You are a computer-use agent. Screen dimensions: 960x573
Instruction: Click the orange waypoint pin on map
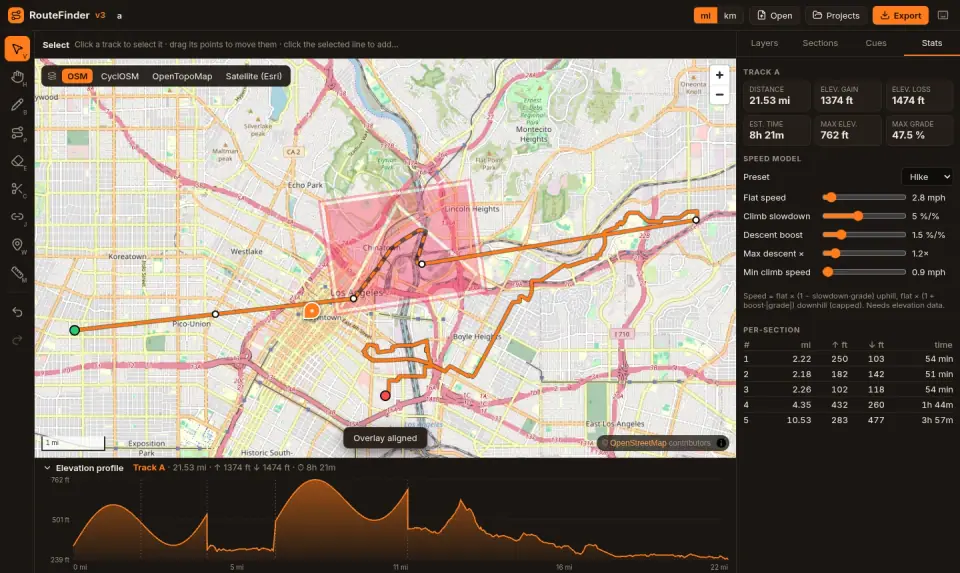[312, 310]
